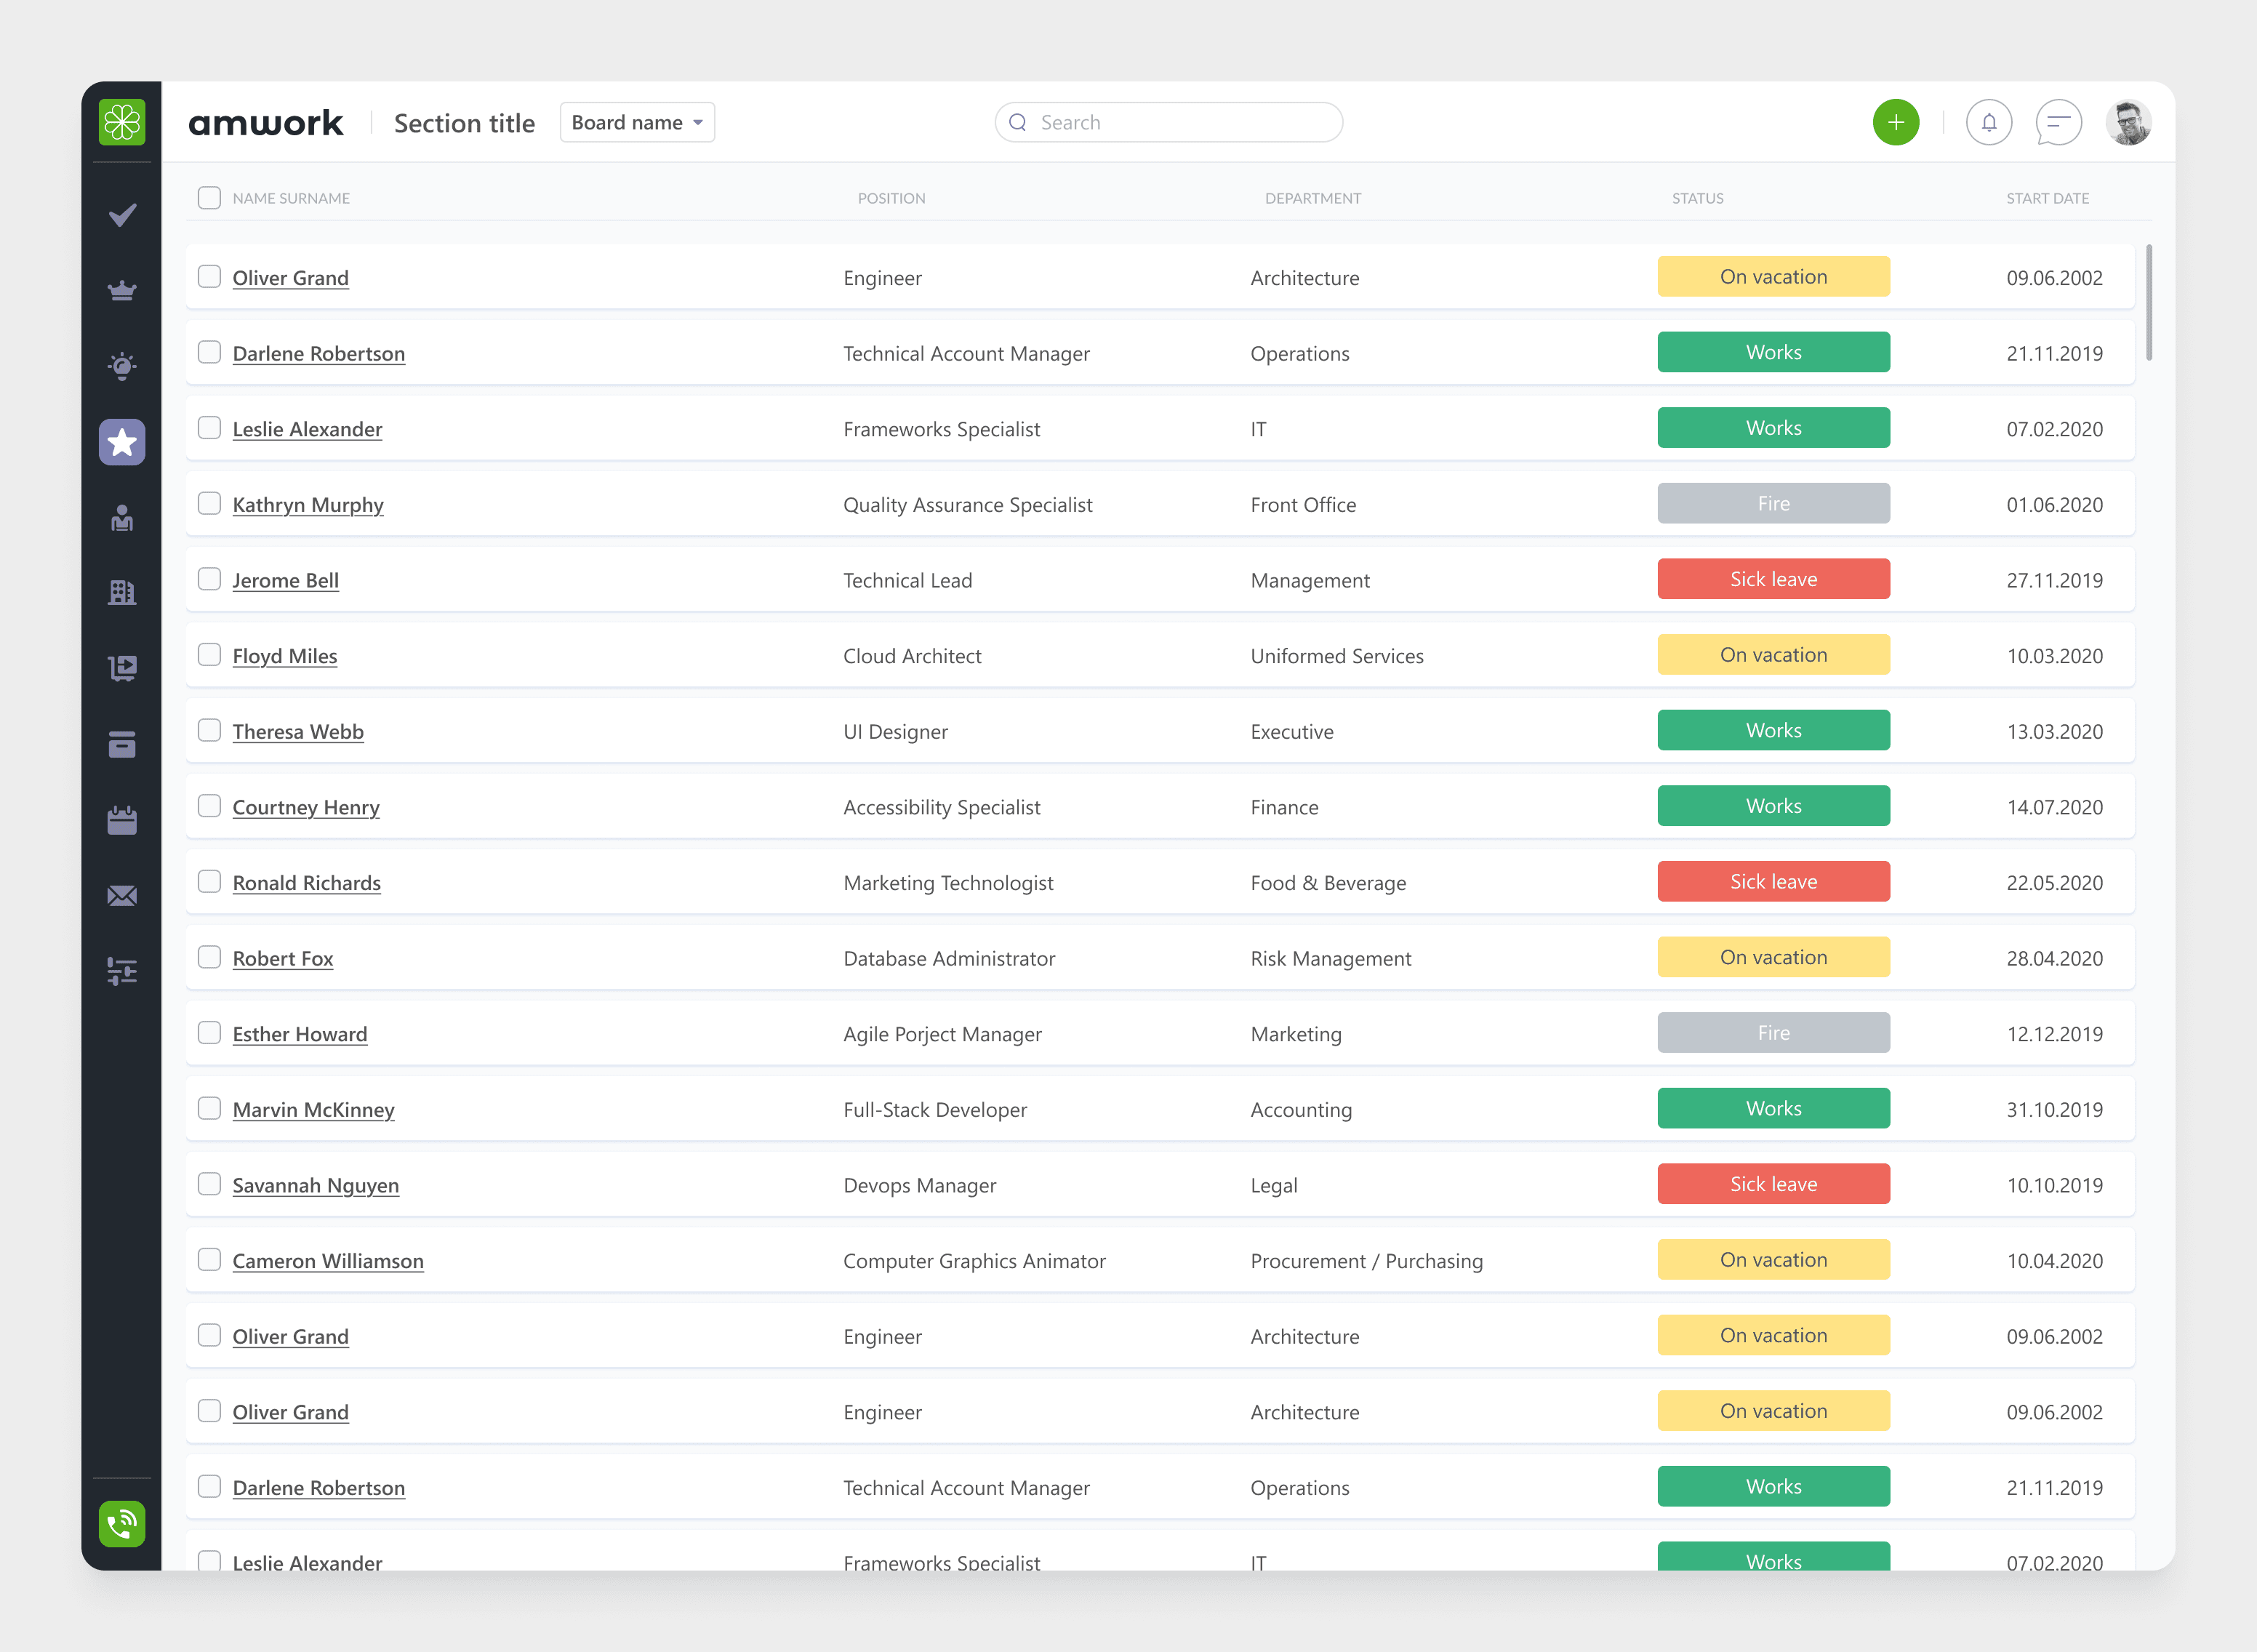Select the star favorites sidebar icon
Screen dimensions: 2257x1652
pos(122,442)
